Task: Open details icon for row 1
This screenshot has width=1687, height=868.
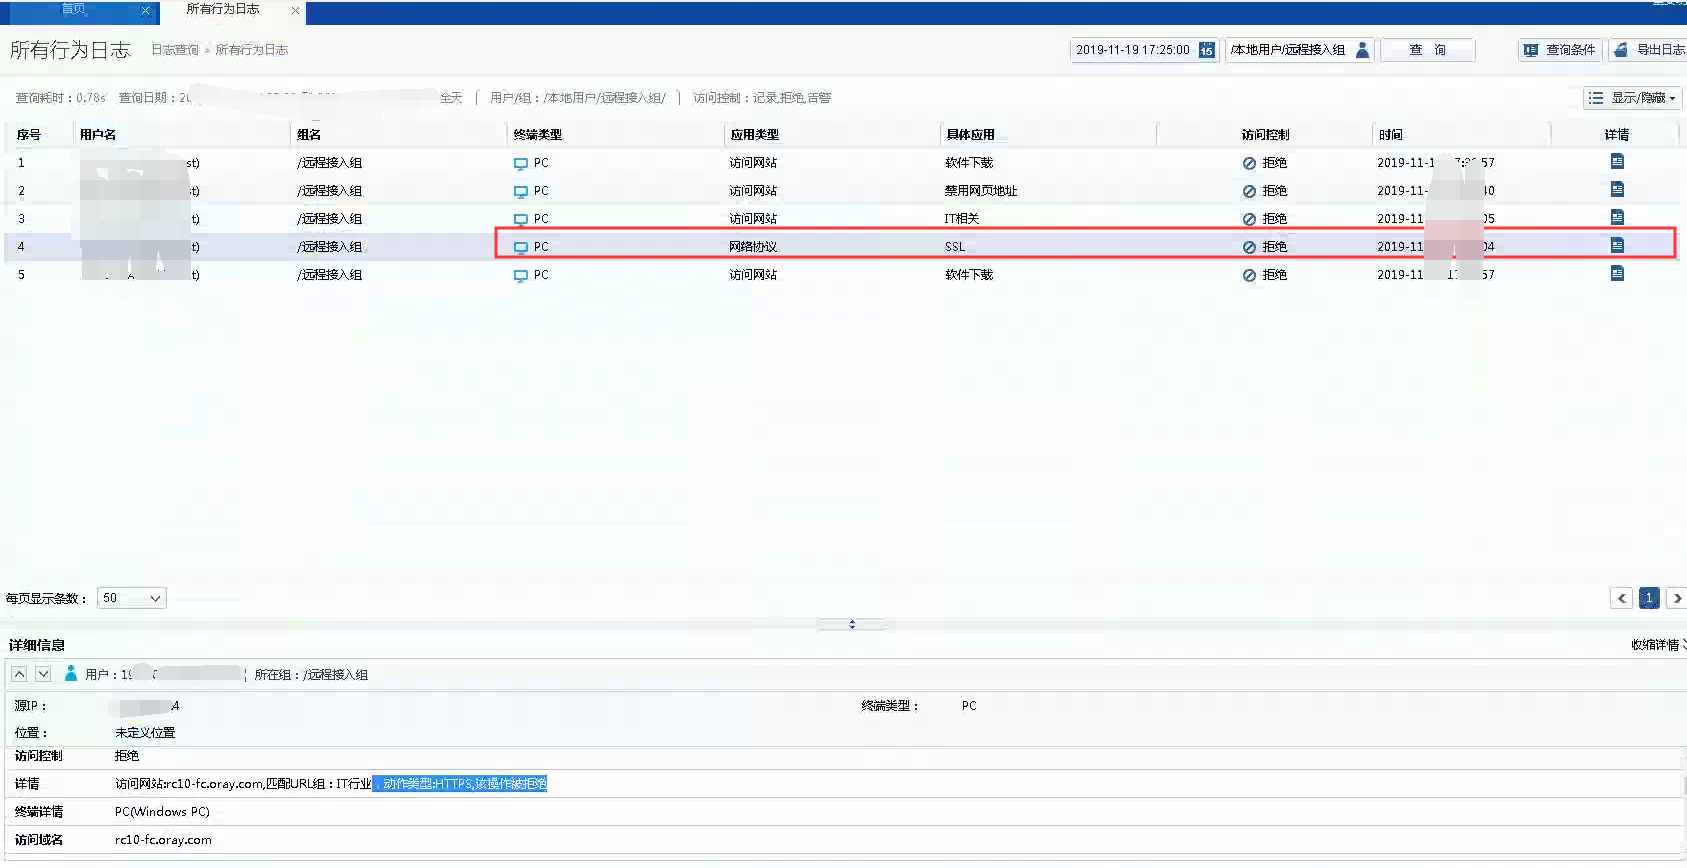Action: coord(1617,161)
